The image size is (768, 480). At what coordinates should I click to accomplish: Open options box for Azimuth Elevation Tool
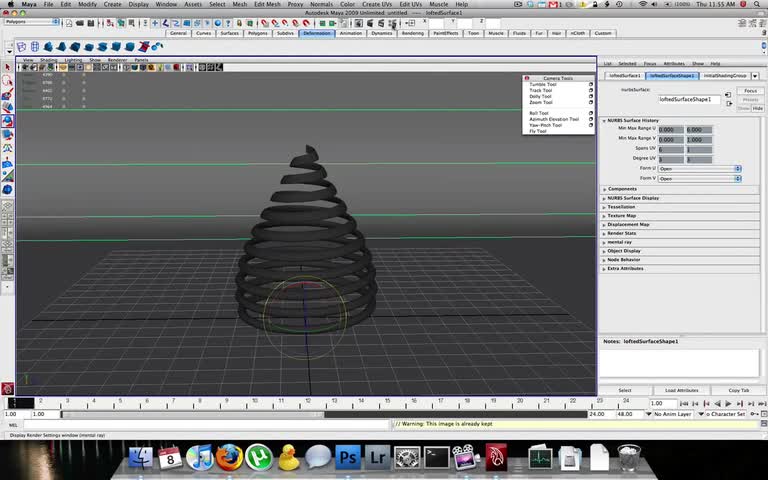[591, 119]
